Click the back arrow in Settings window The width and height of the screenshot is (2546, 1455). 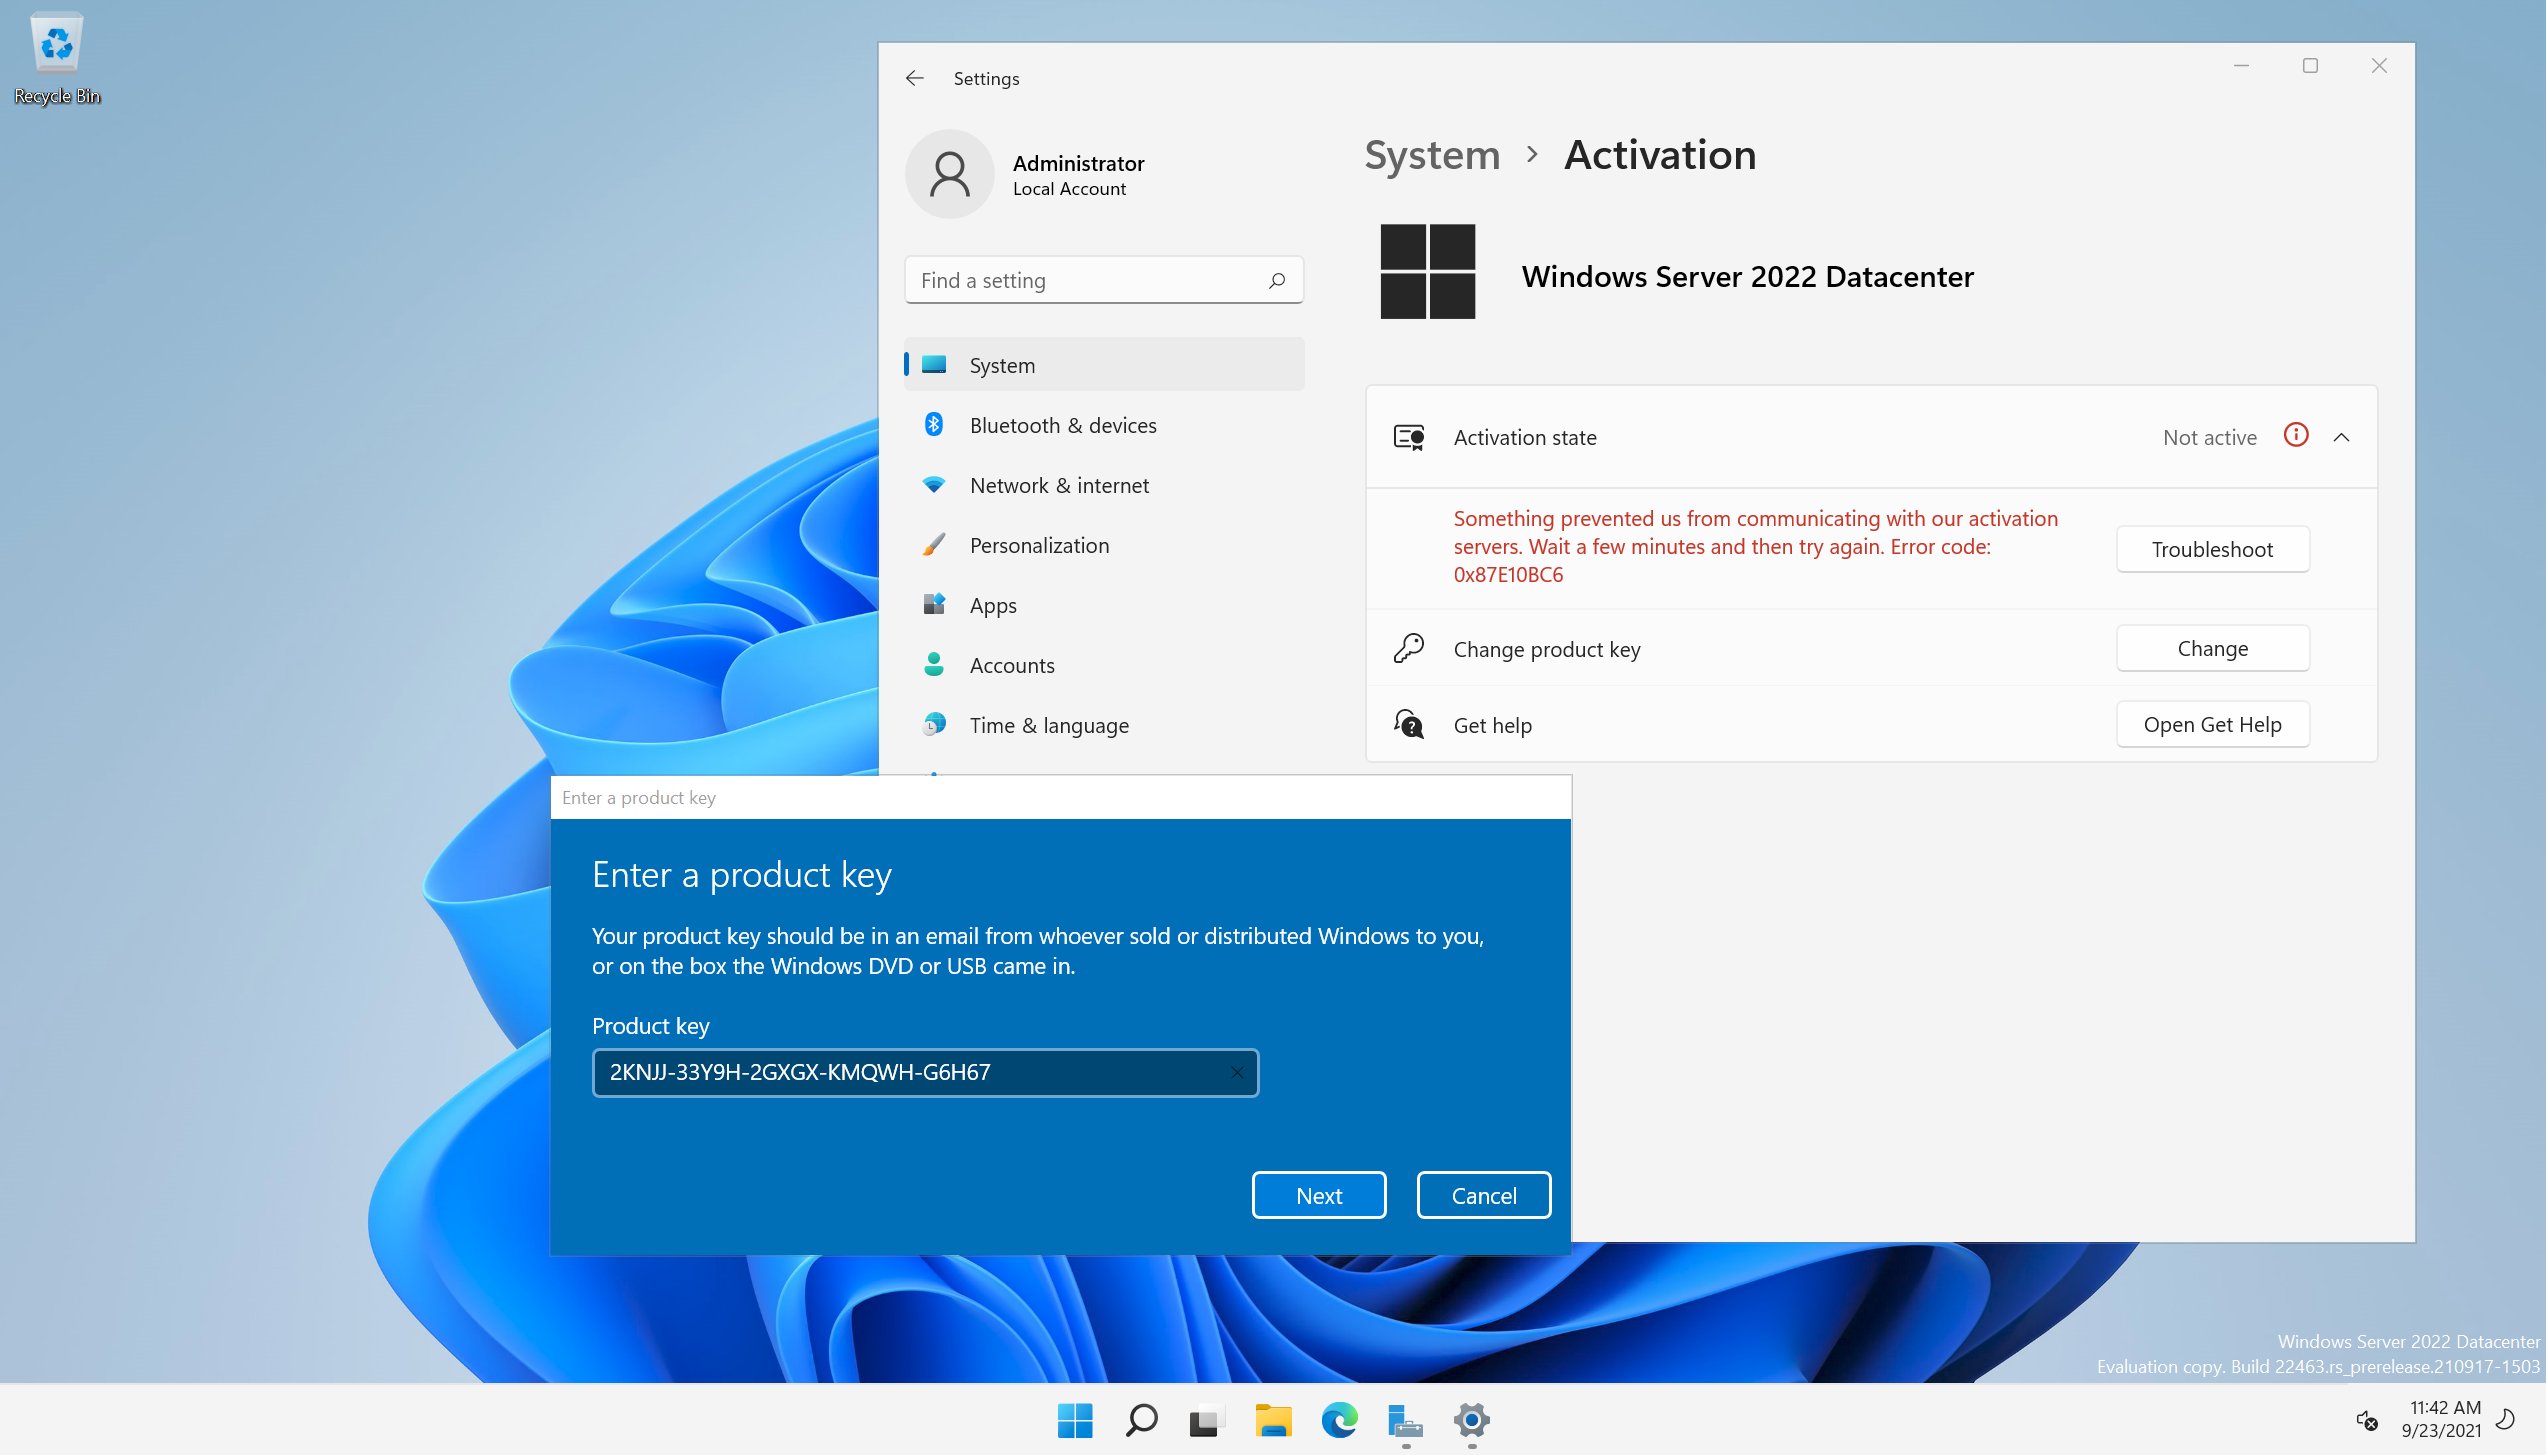click(915, 79)
